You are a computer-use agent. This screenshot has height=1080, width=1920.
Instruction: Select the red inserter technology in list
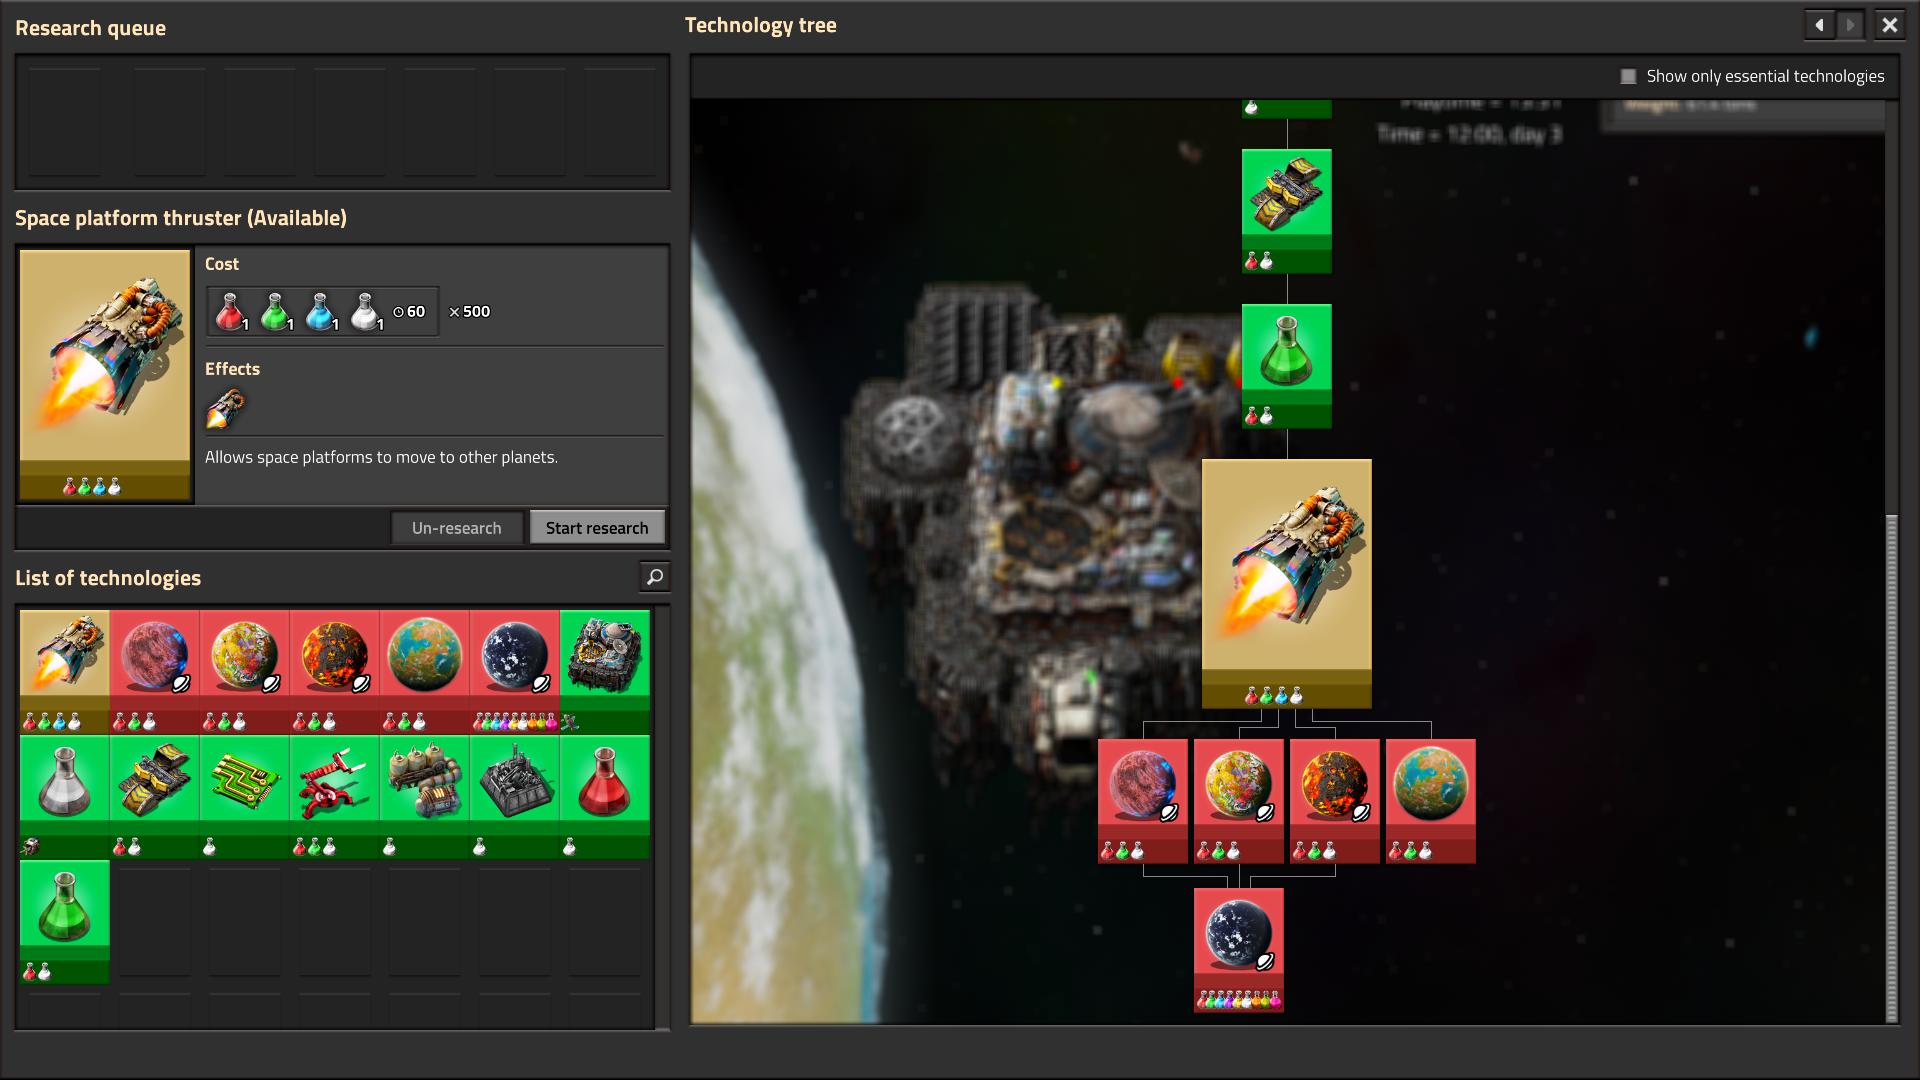point(334,783)
